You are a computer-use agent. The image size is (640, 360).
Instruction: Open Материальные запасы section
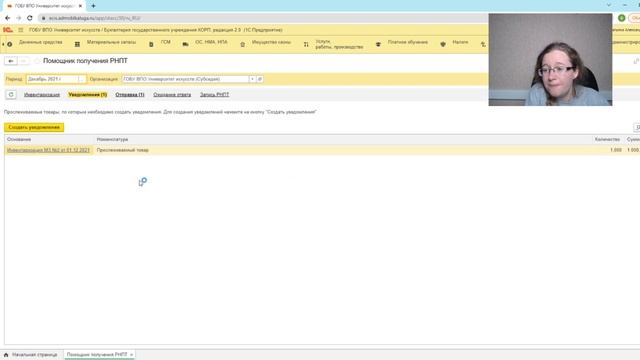(x=111, y=42)
